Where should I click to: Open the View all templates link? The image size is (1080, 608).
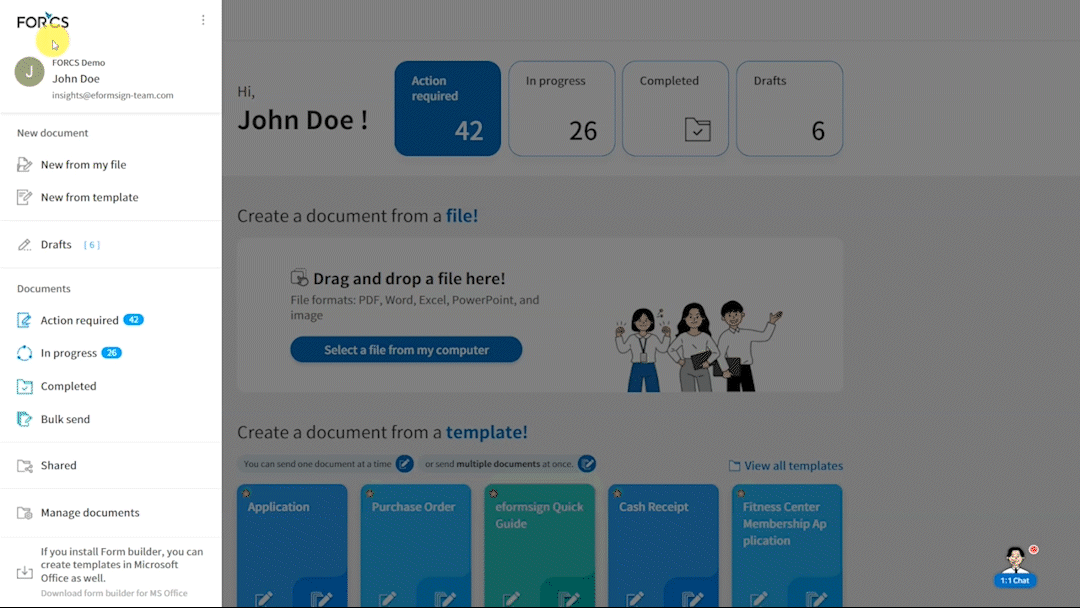pos(786,465)
